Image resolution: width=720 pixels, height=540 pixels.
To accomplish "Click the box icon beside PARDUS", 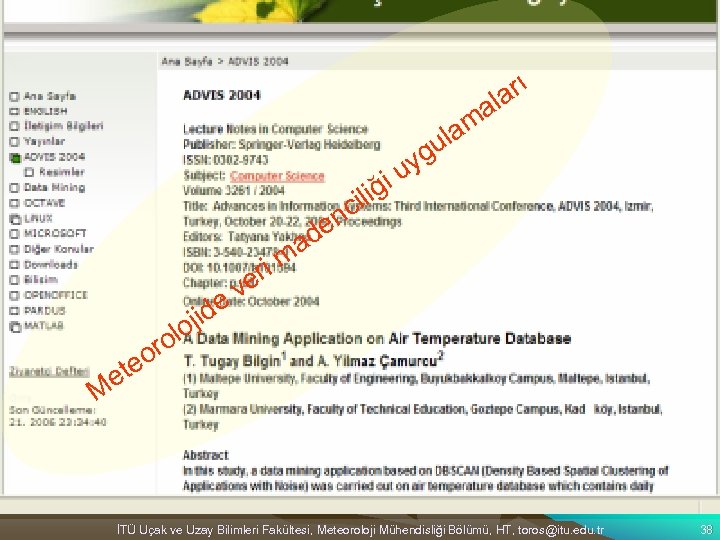I will point(14,311).
